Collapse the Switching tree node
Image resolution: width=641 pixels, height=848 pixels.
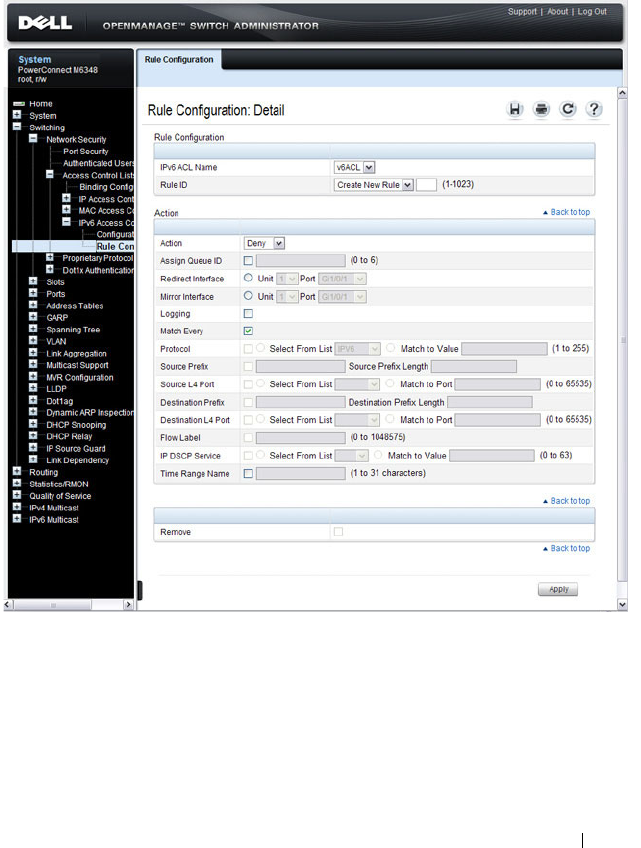coord(17,127)
